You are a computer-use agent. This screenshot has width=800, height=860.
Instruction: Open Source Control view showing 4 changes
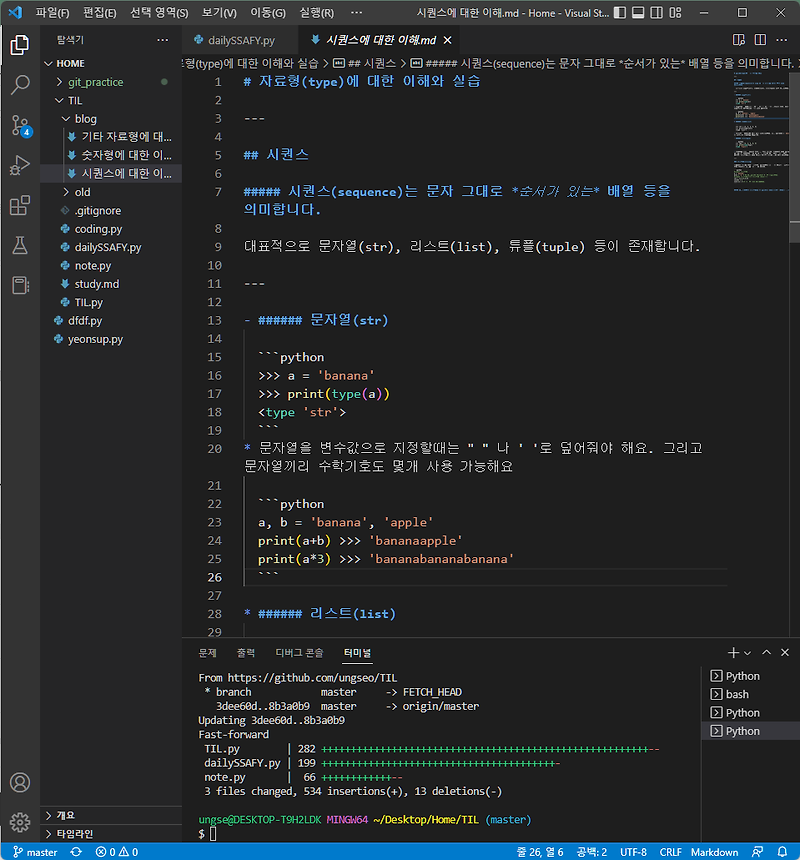click(21, 126)
